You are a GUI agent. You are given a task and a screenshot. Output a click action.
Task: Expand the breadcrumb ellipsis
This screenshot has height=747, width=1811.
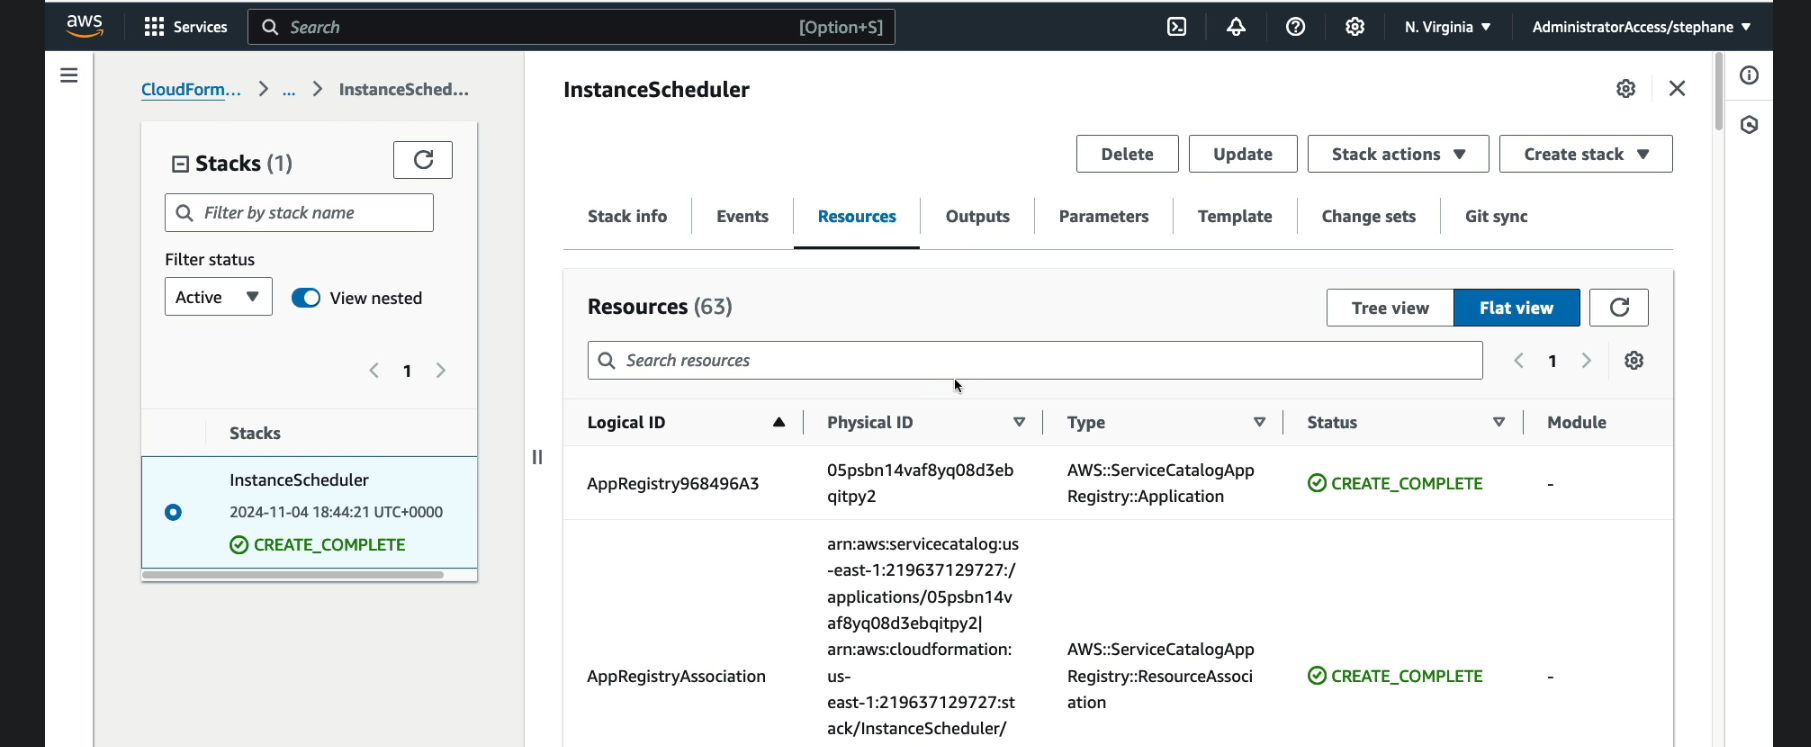(x=289, y=90)
